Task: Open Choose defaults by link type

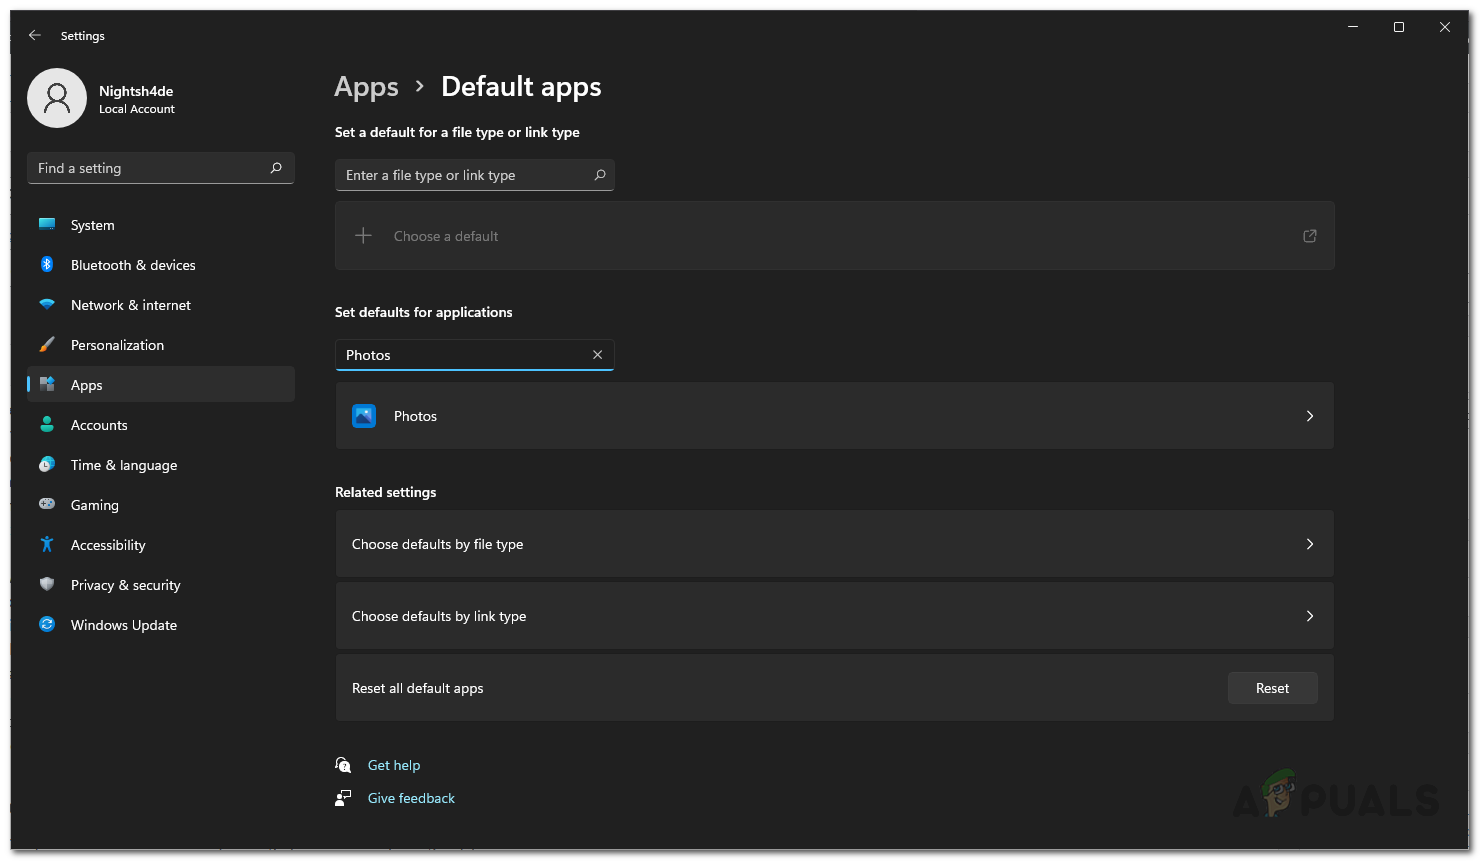Action: pyautogui.click(x=834, y=616)
